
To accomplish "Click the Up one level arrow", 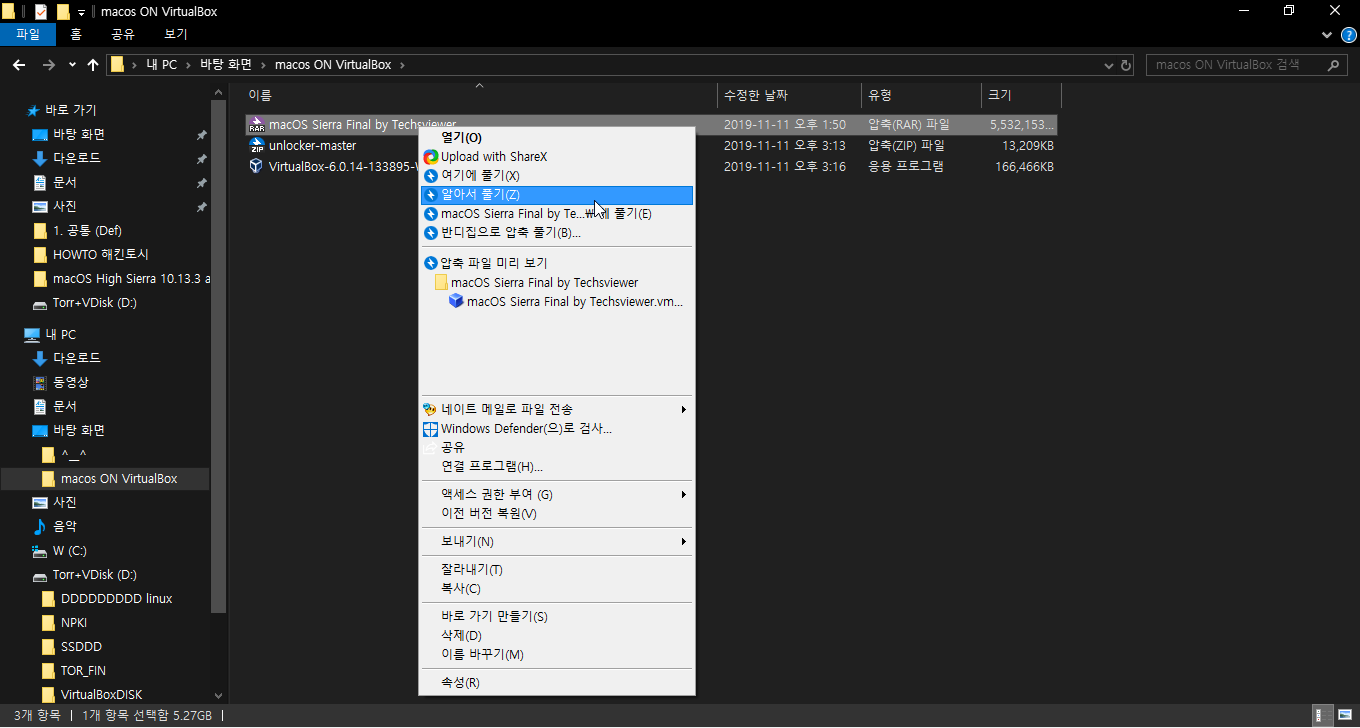I will 93,65.
